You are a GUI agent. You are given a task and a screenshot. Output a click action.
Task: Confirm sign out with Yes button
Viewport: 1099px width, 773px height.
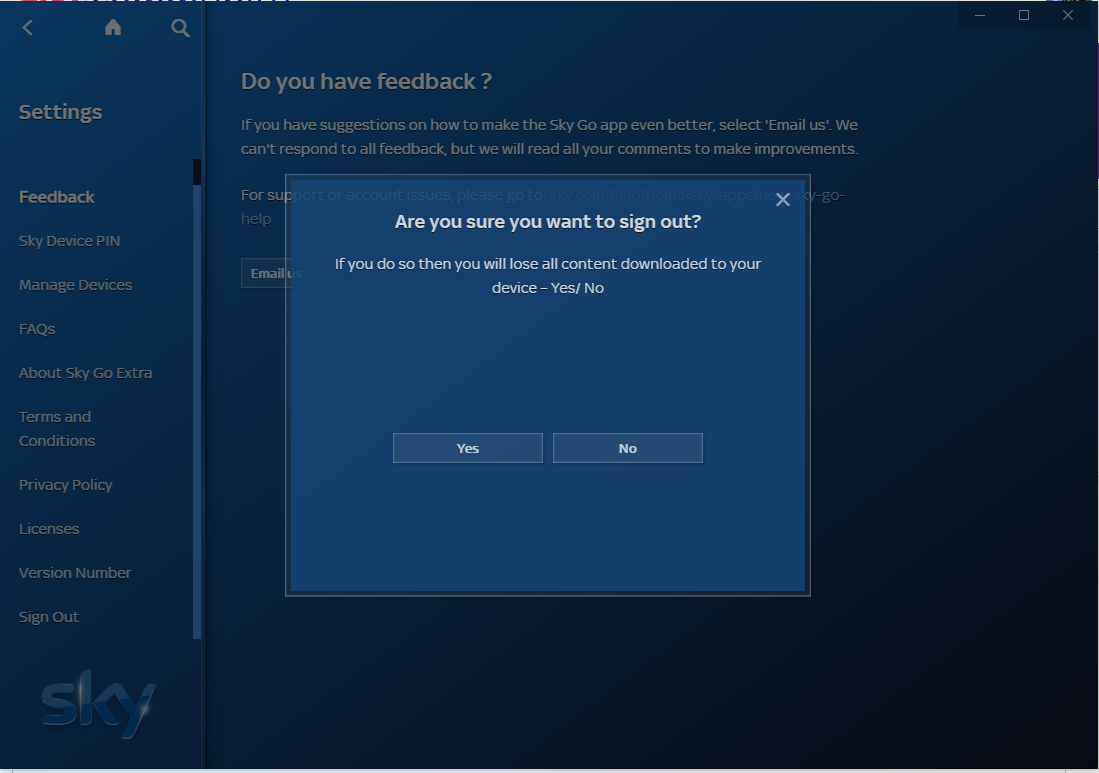pyautogui.click(x=468, y=448)
